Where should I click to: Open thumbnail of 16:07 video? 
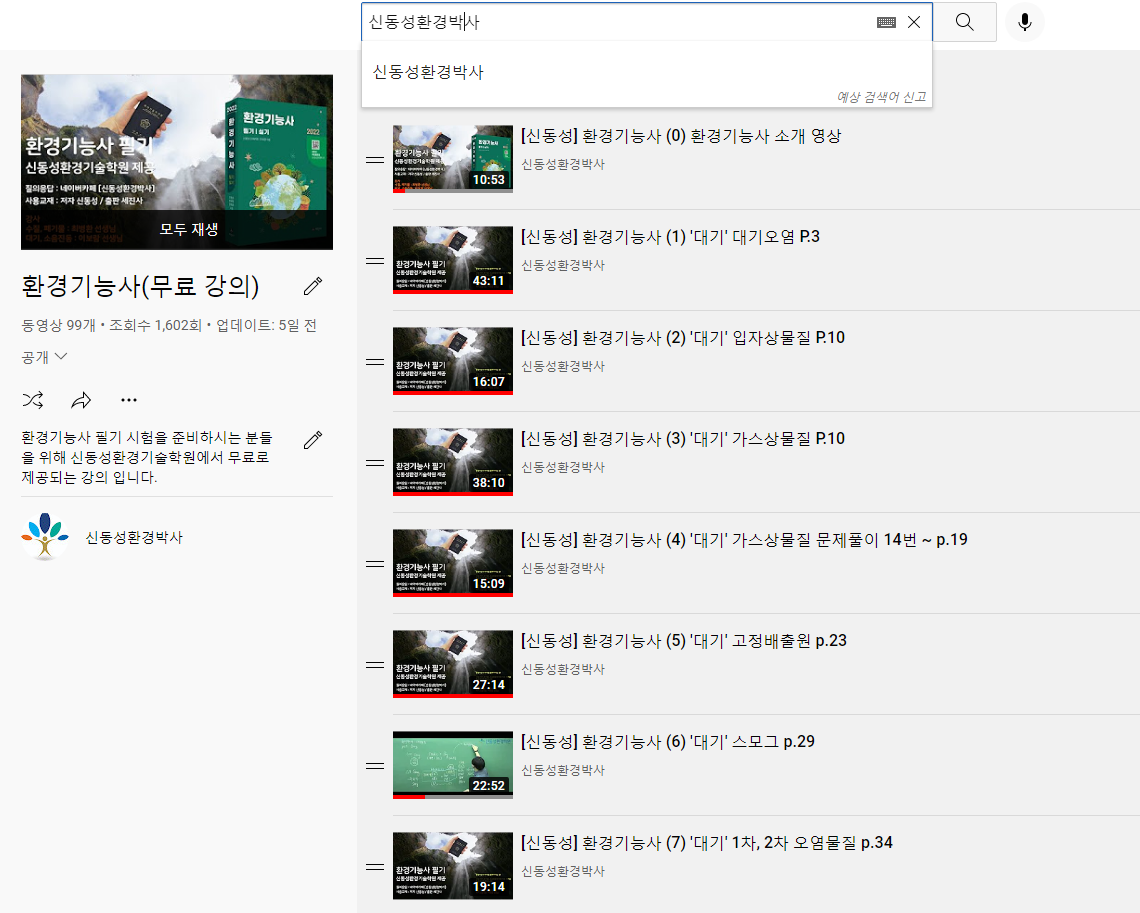pyautogui.click(x=453, y=361)
